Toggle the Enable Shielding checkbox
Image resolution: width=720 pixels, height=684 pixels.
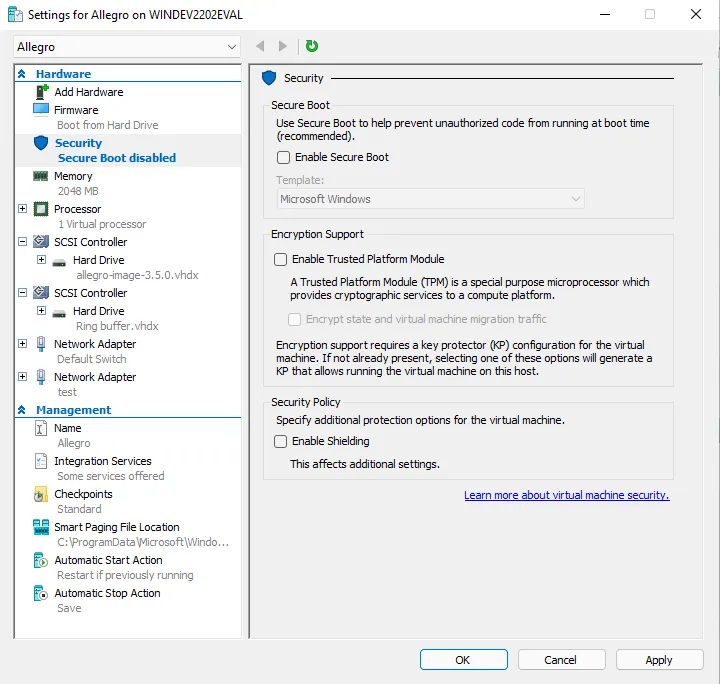281,441
